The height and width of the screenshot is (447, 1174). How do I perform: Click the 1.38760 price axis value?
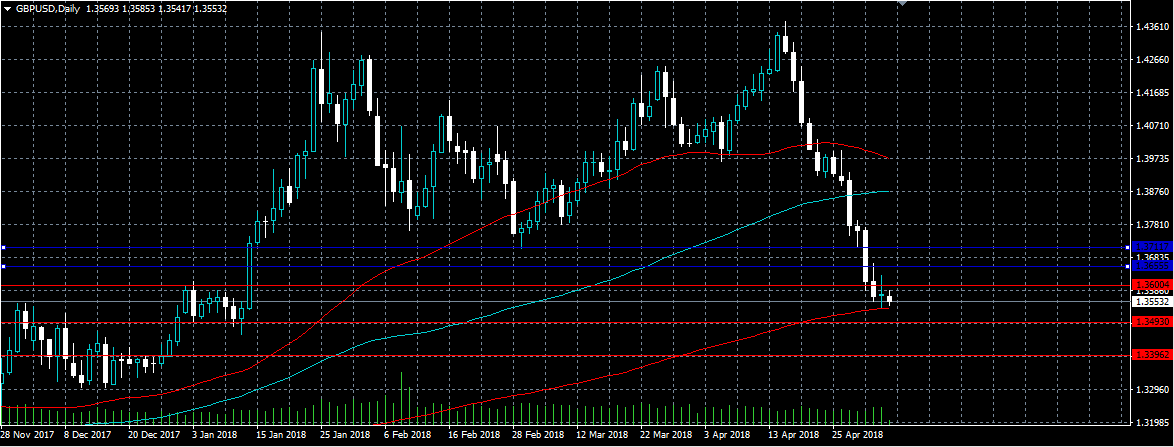click(1151, 192)
